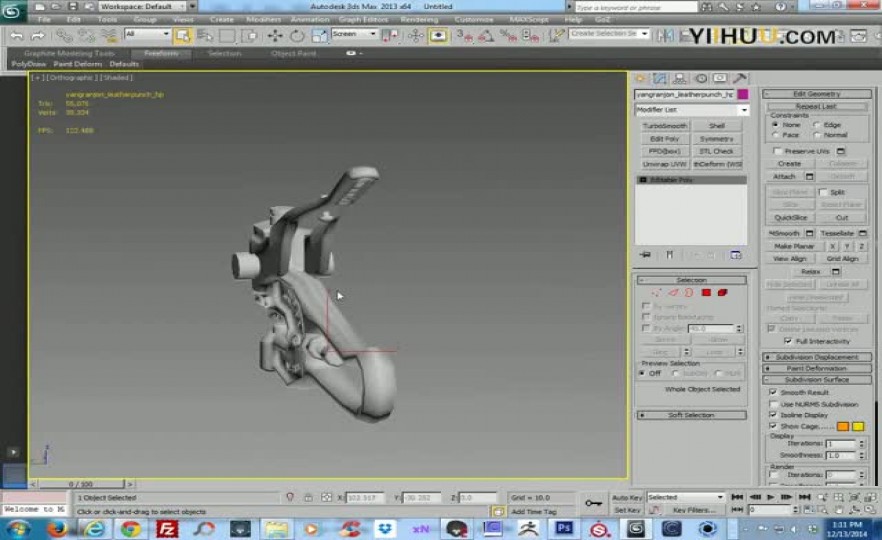Toggle Isoline Display checkbox
882x540 pixels.
(x=773, y=415)
